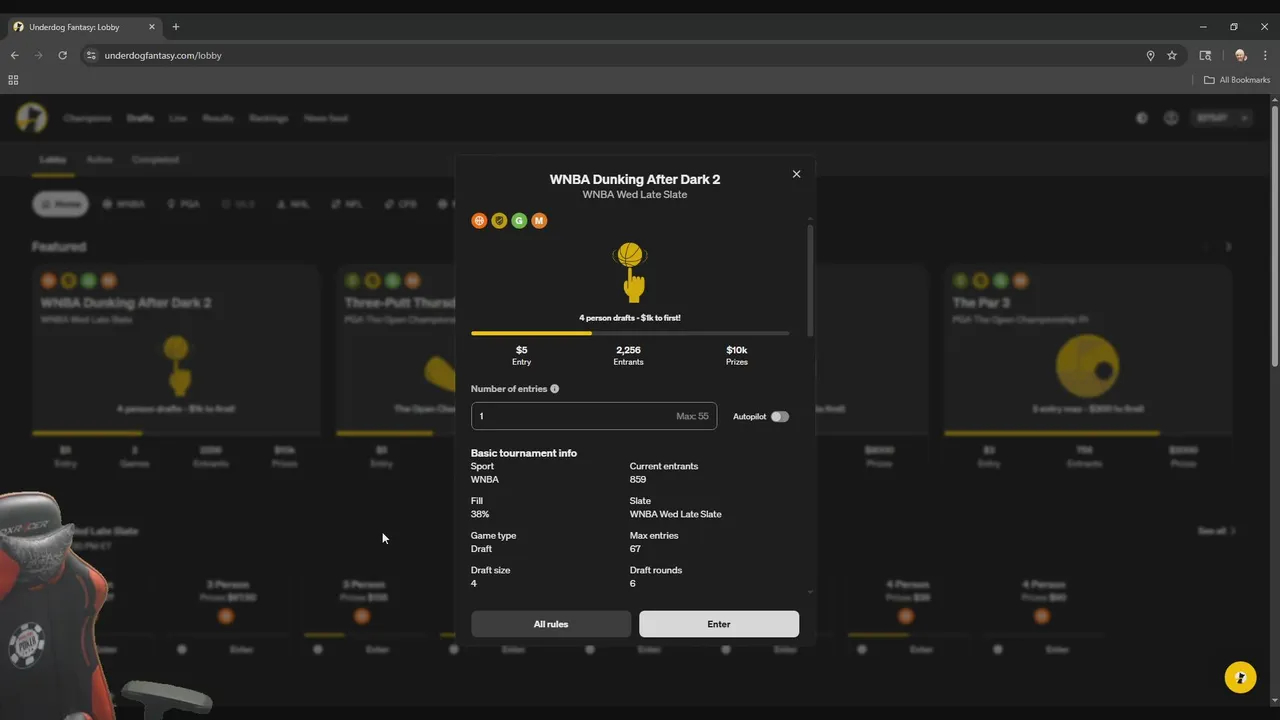Open the Results nav item
Image resolution: width=1280 pixels, height=720 pixels.
tap(218, 118)
